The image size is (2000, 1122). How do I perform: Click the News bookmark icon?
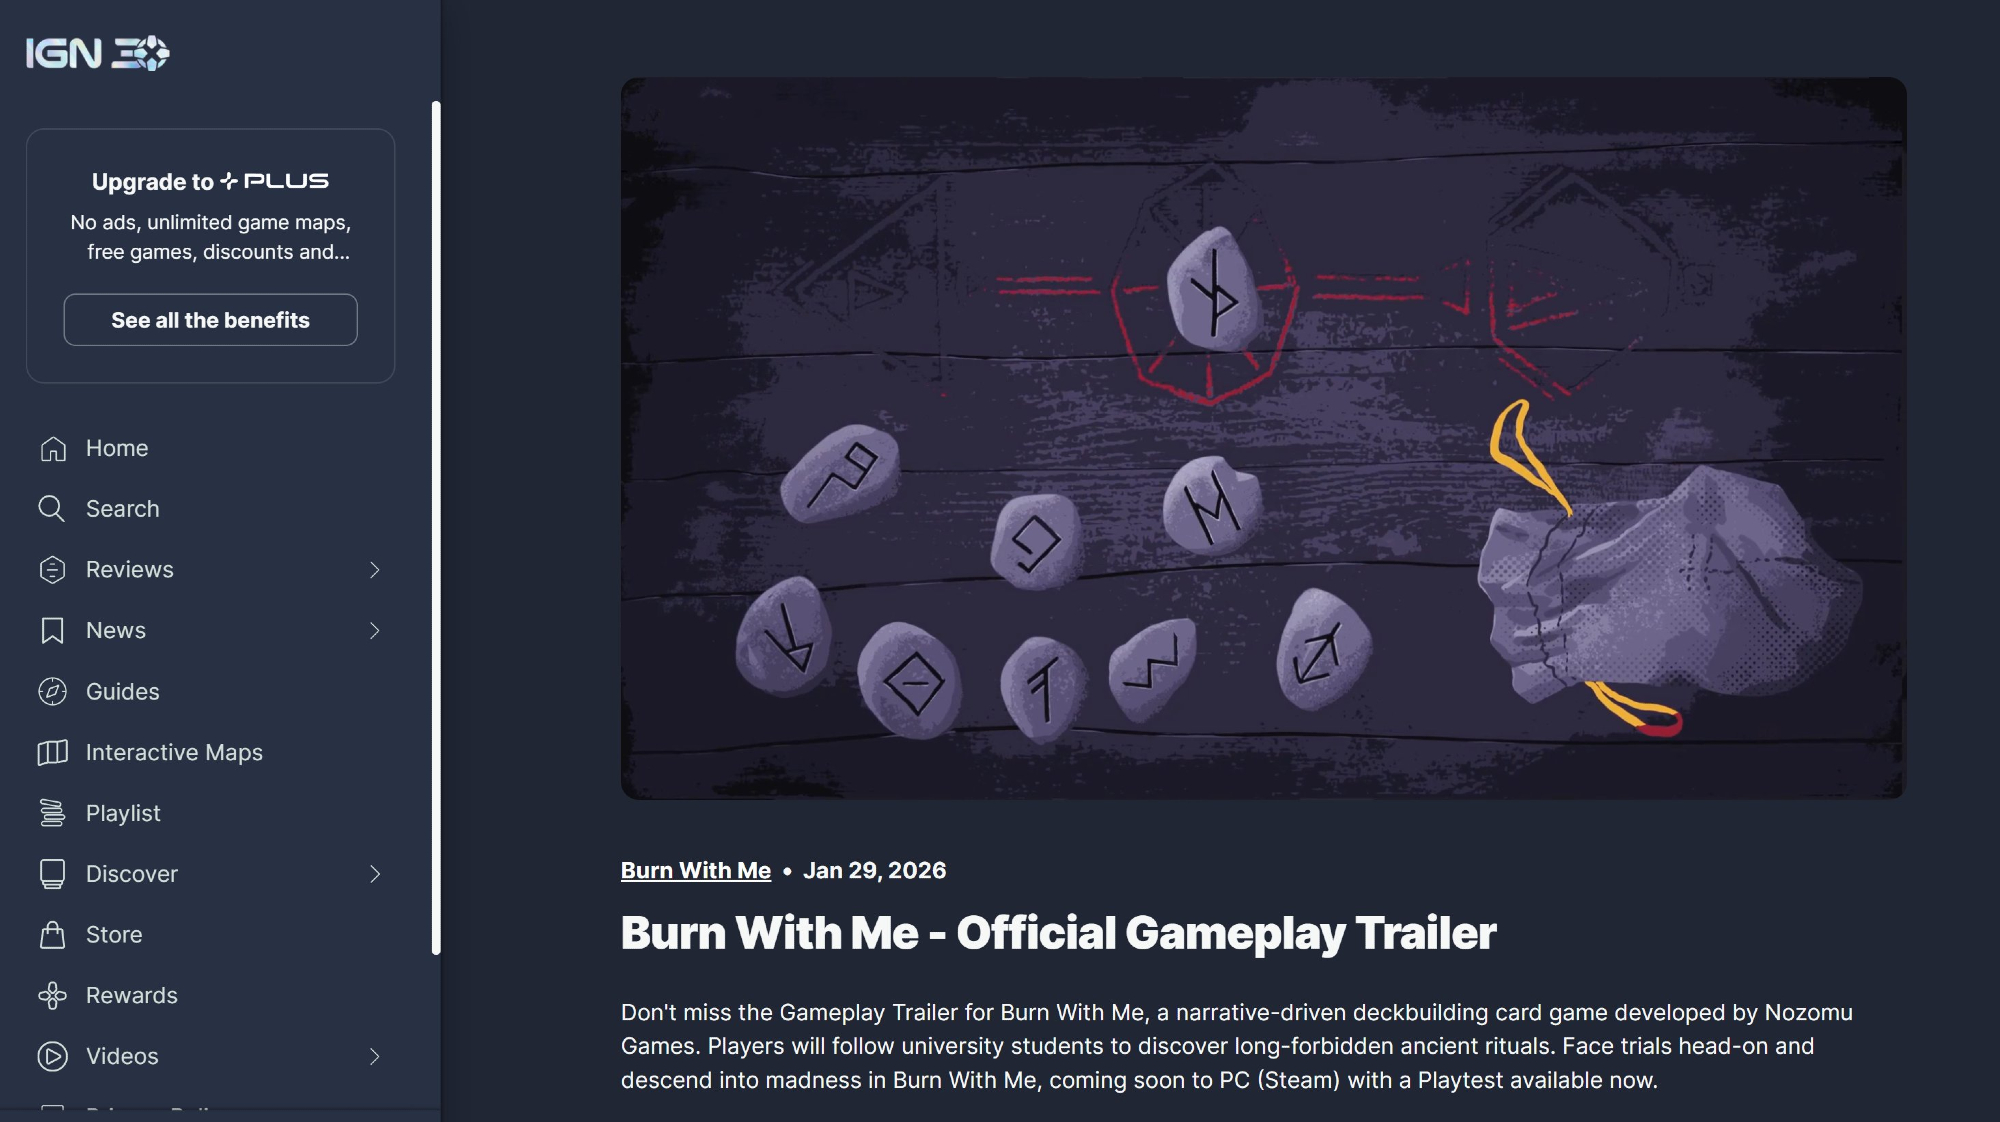pyautogui.click(x=52, y=631)
